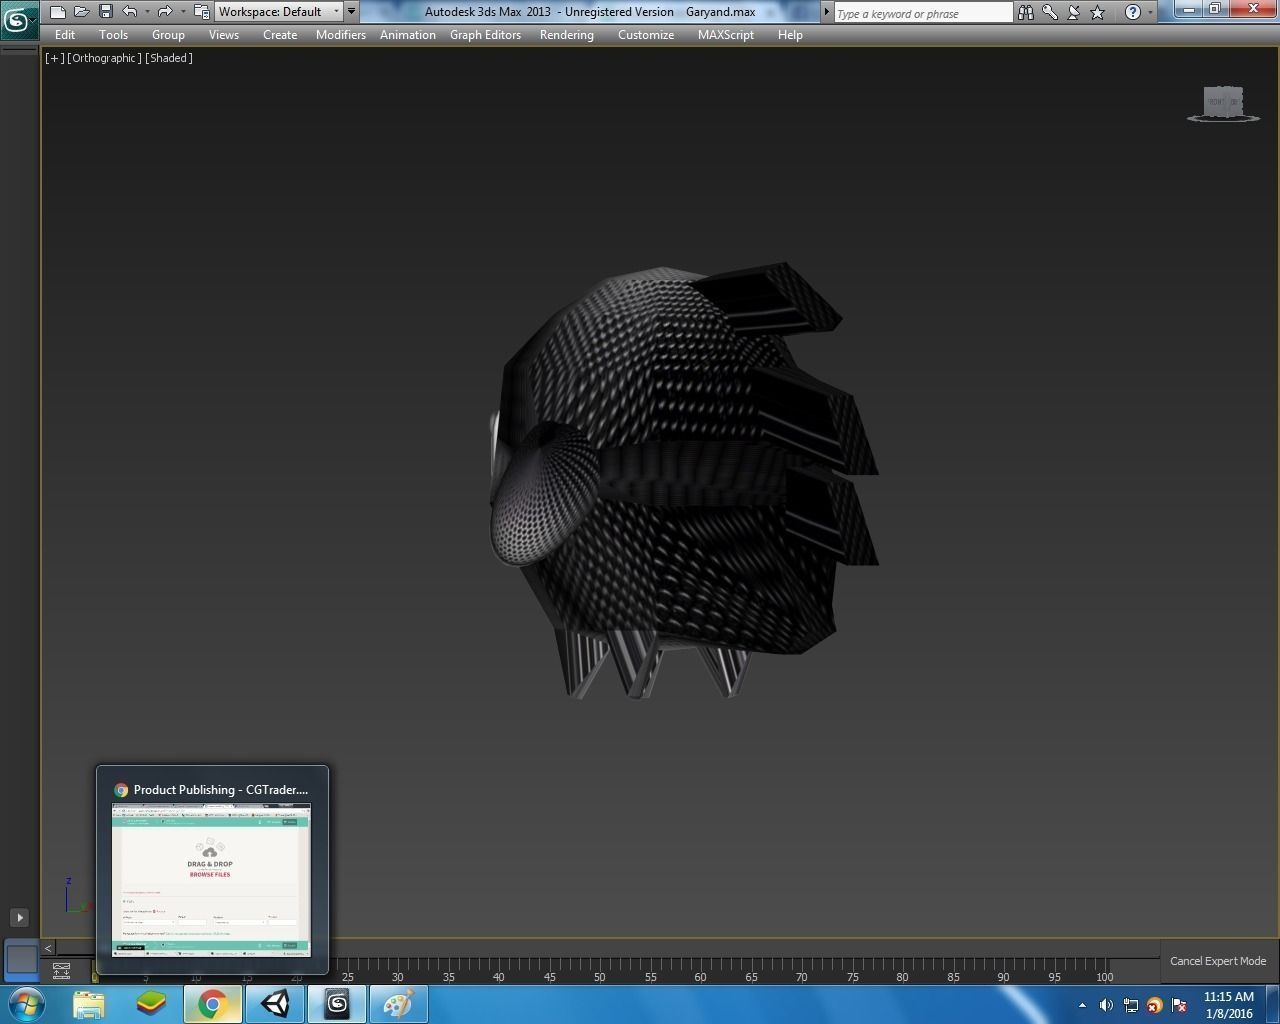Open the Help menu

pos(790,35)
